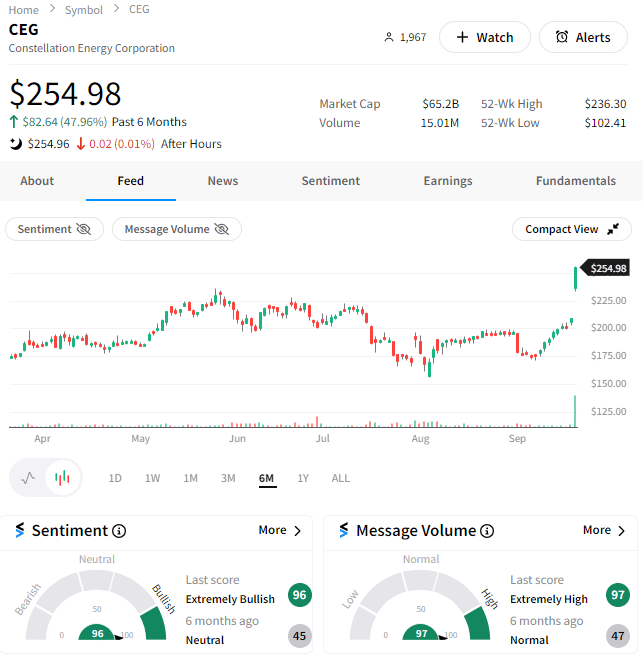Click the green up arrow beside $82.64
Image resolution: width=643 pixels, height=656 pixels.
point(13,122)
